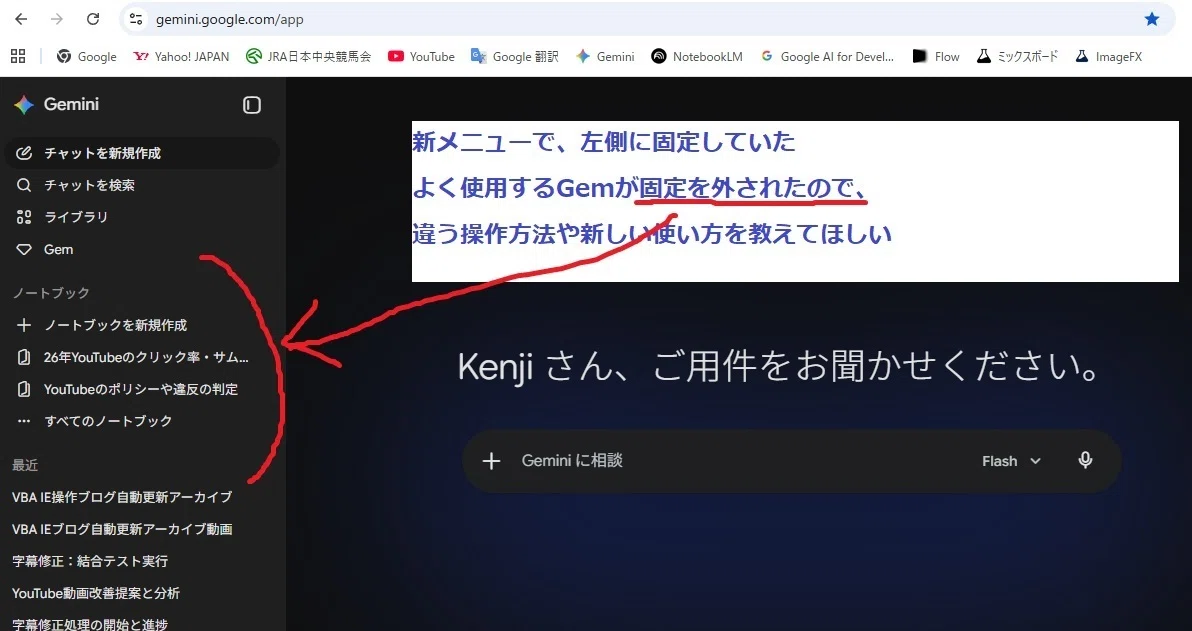The height and width of the screenshot is (631, 1192).
Task: Open チャットを検索 to search chats
Action: click(x=142, y=185)
